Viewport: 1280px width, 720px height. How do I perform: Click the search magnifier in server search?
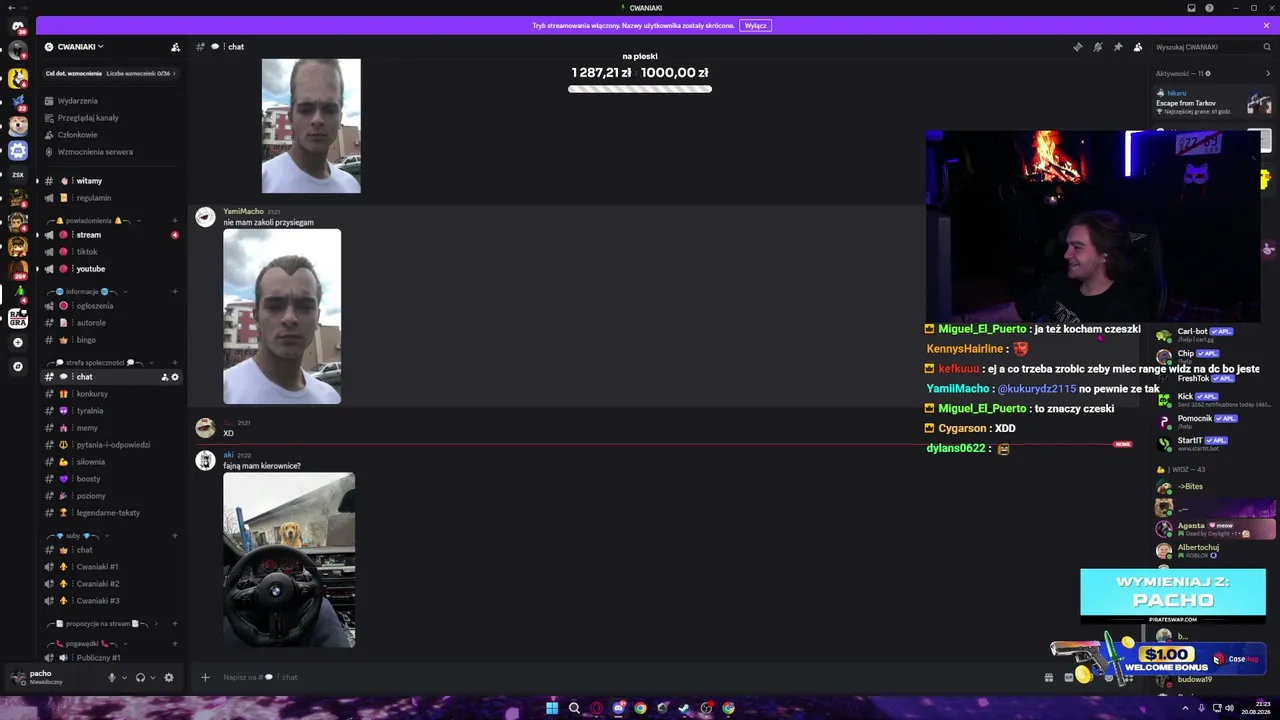click(x=1266, y=47)
